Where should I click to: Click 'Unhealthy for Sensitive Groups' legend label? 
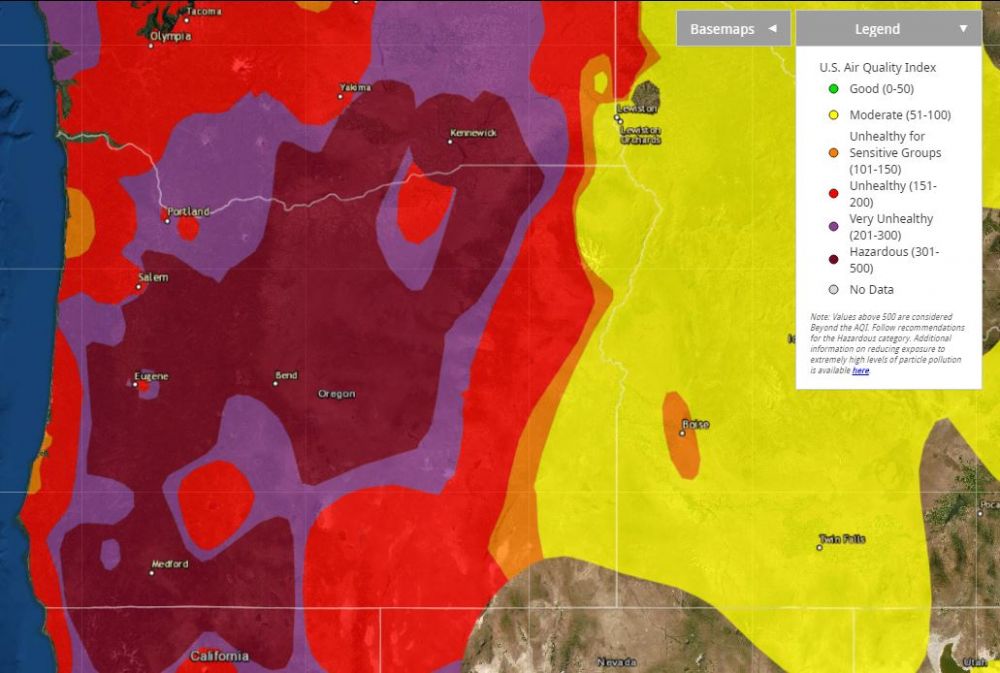click(x=895, y=153)
